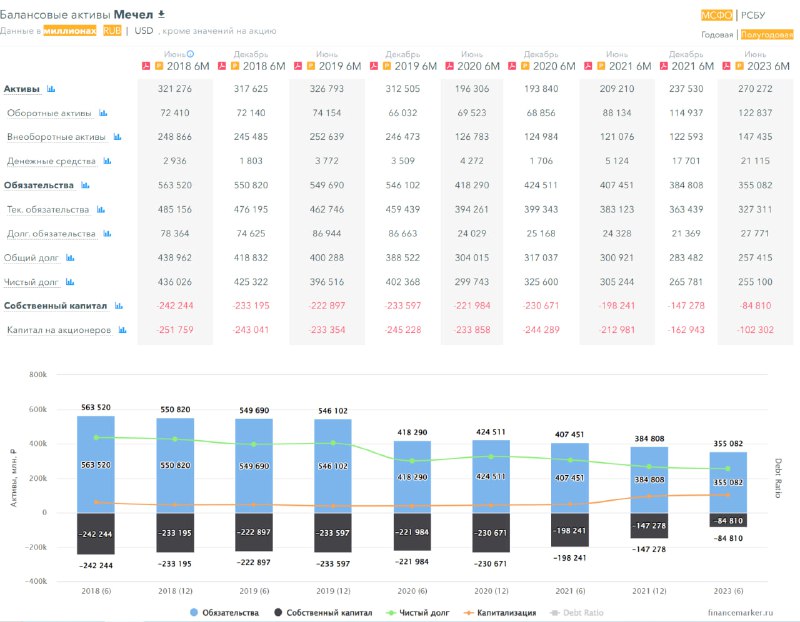Toggle Чистый долг series in chart legend
This screenshot has height=622, width=800.
[418, 612]
